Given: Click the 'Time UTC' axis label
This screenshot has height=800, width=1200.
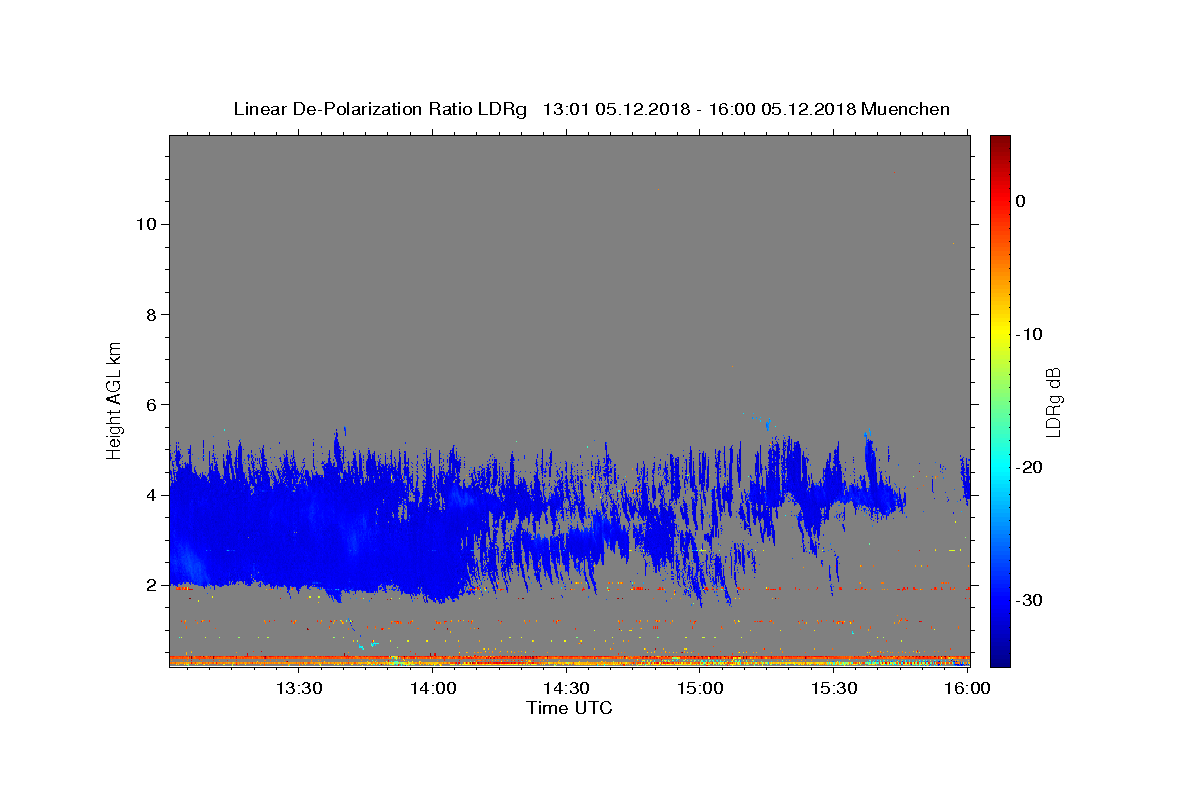Looking at the screenshot, I should tap(569, 708).
